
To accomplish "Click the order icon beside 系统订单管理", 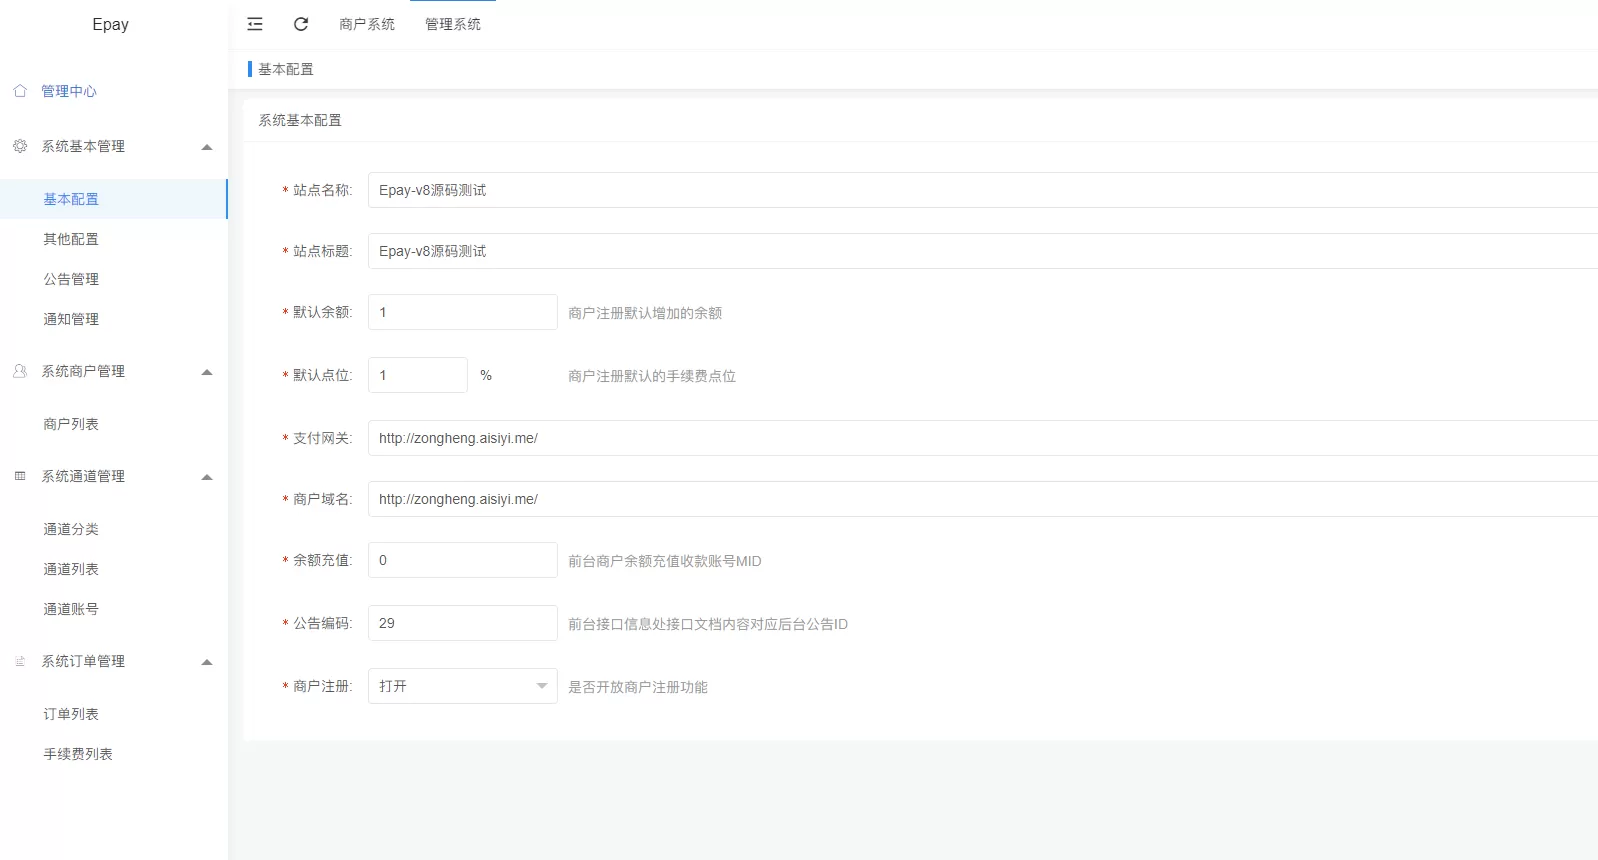I will 20,661.
